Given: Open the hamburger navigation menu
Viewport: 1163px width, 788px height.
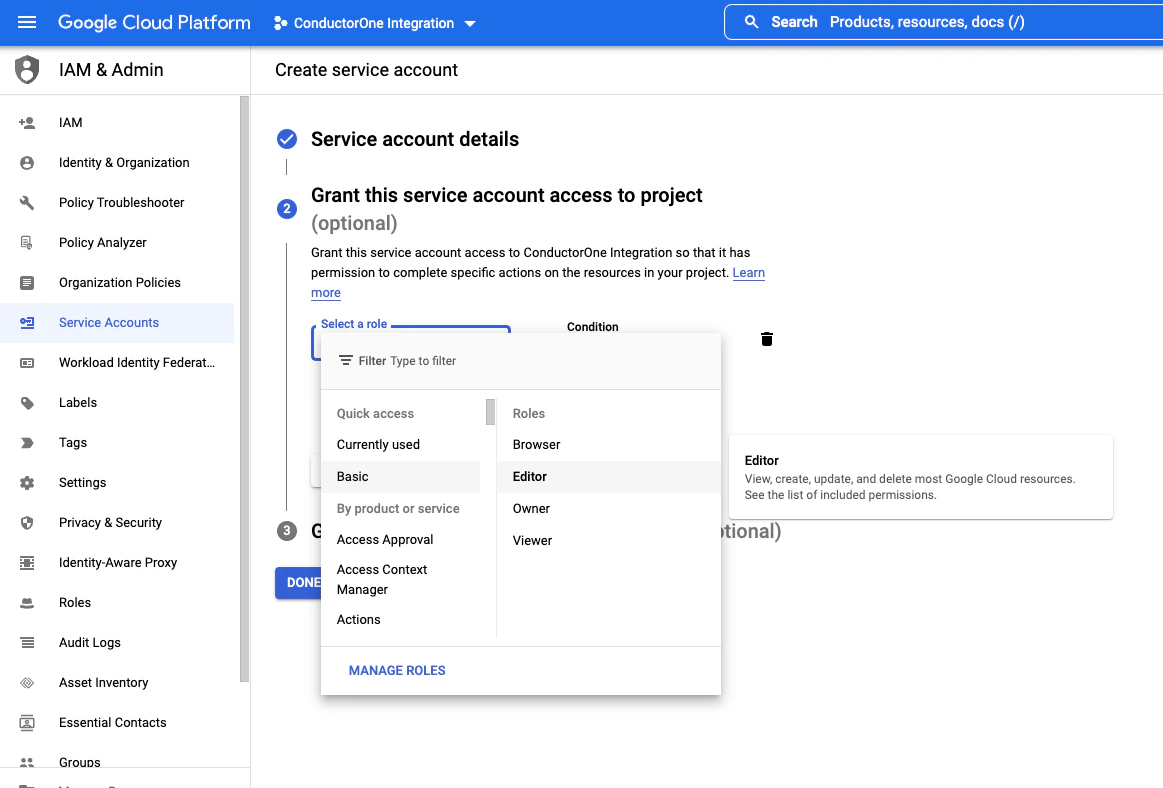Looking at the screenshot, I should (27, 22).
